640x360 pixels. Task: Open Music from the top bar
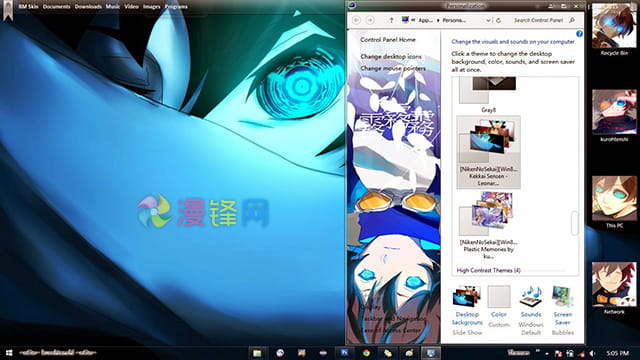point(113,7)
